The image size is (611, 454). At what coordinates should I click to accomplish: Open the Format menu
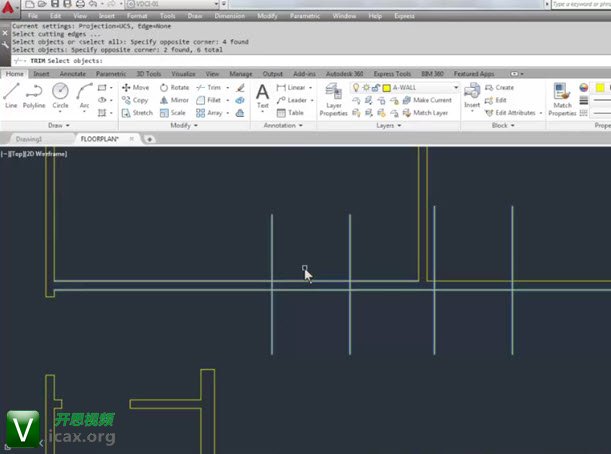(137, 16)
